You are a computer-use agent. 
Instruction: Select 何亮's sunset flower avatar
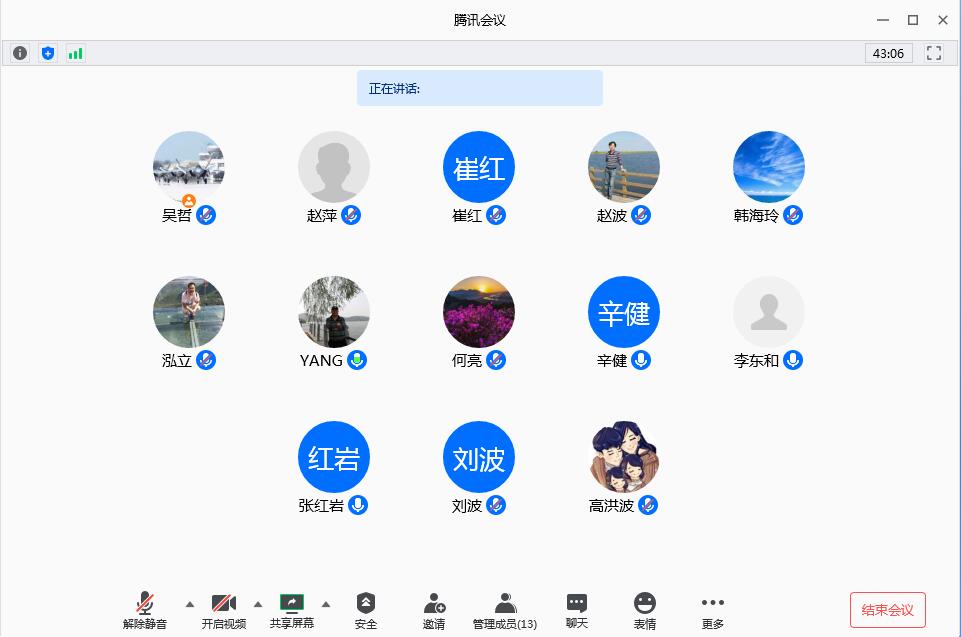click(x=479, y=312)
